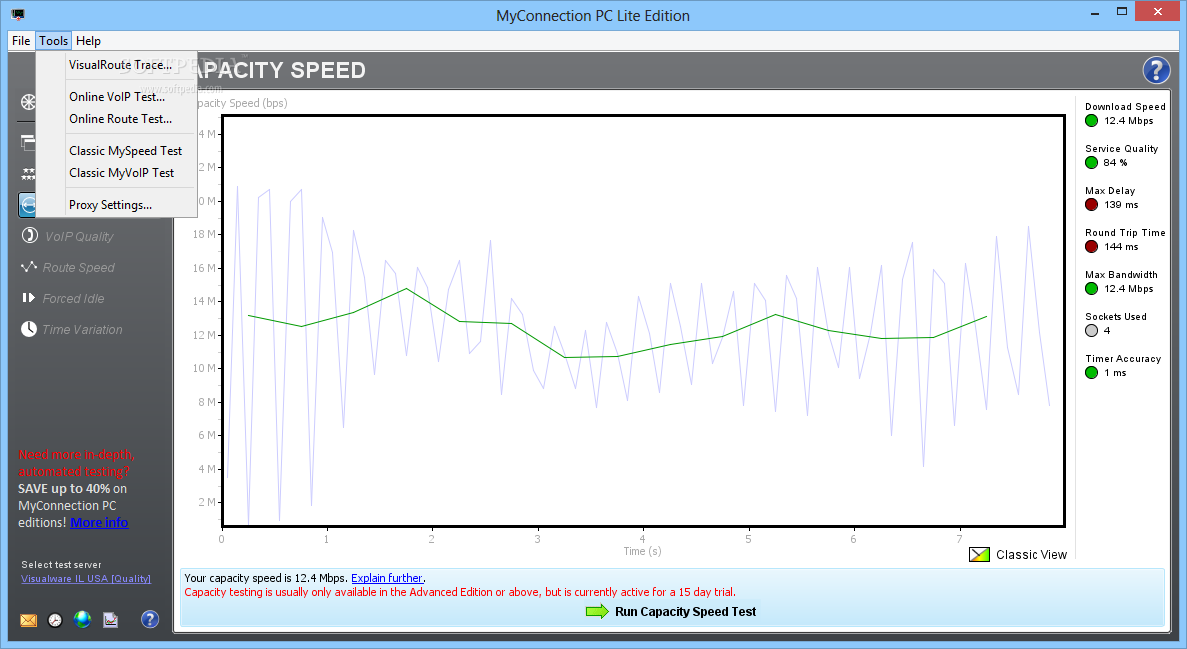Select the Time Variation sidebar label
This screenshot has height=649, width=1187.
[82, 329]
